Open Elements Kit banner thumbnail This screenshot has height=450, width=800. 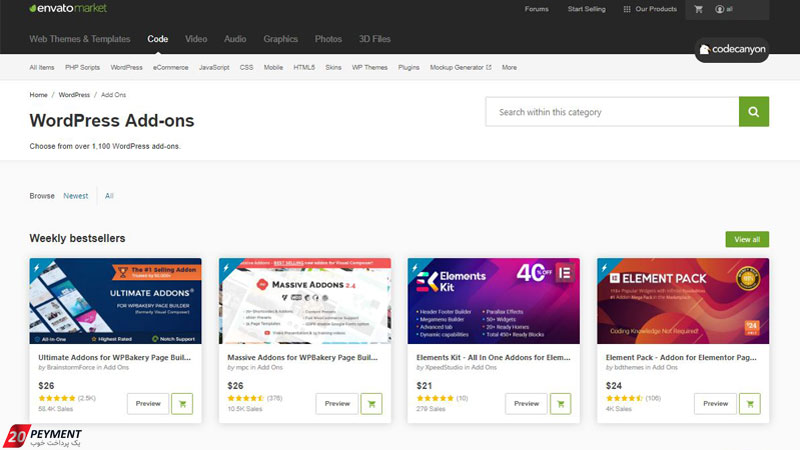(x=493, y=301)
